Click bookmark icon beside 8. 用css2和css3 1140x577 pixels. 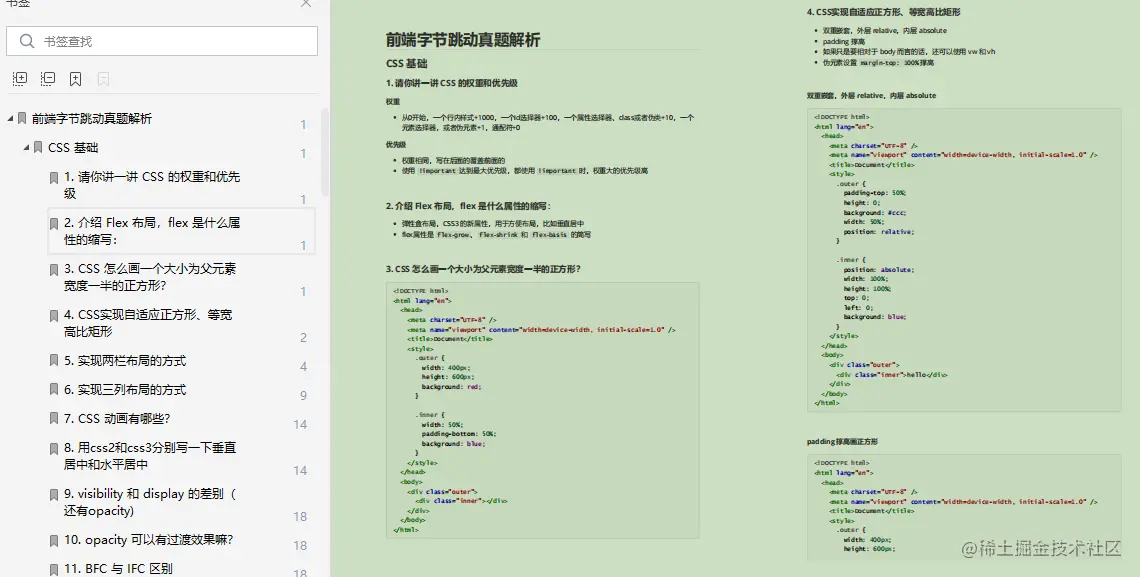tap(54, 448)
